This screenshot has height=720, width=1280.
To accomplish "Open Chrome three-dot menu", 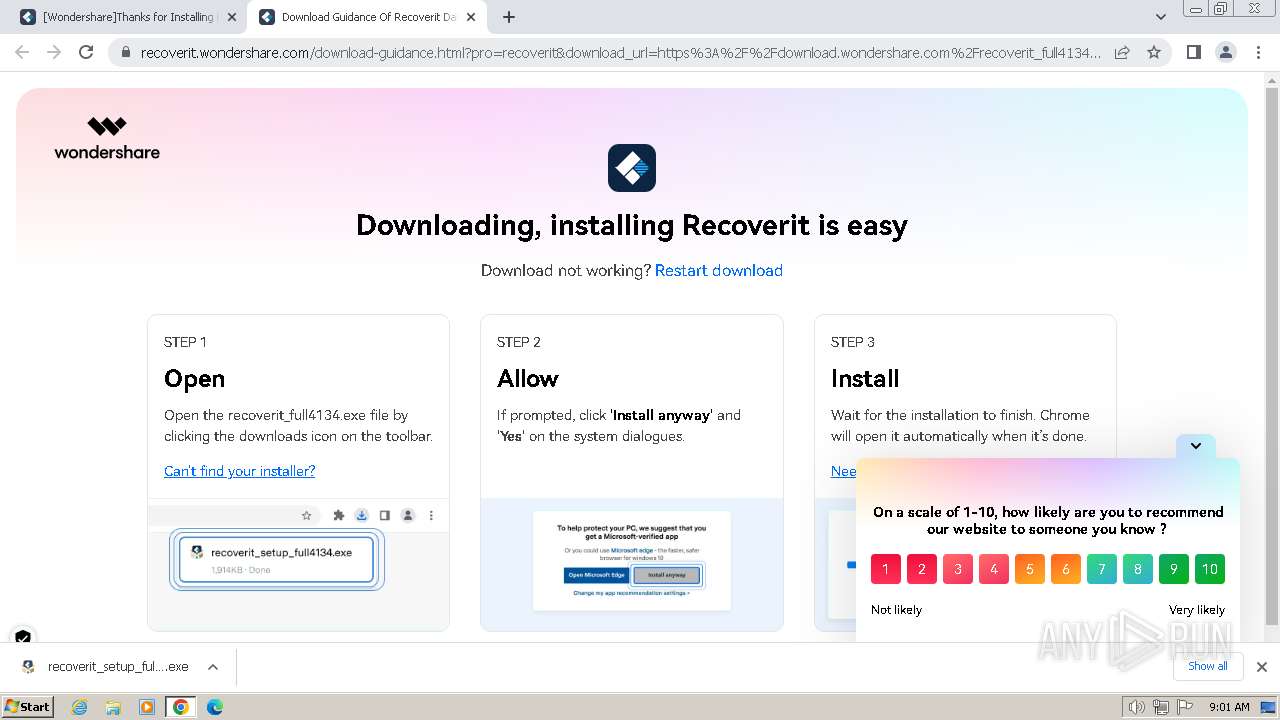I will (1258, 52).
